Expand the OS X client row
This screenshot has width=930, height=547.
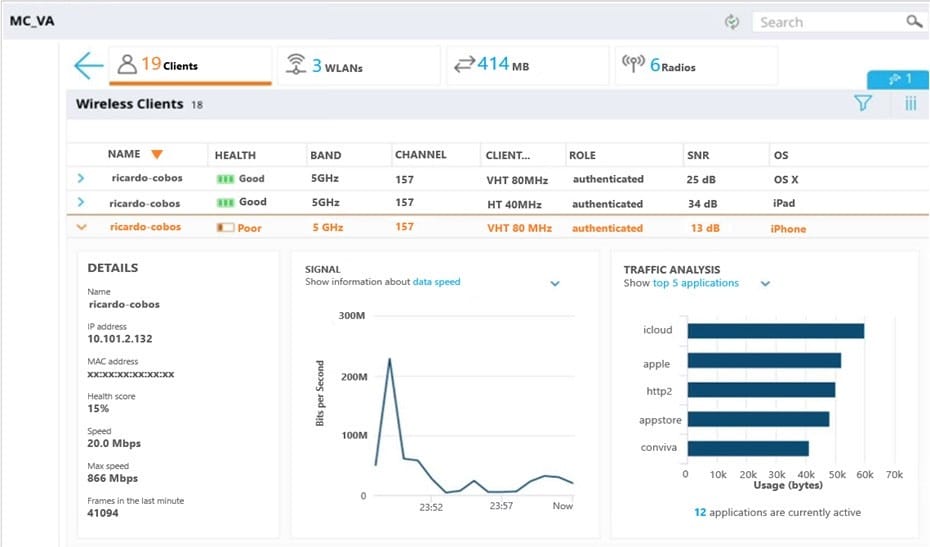pos(82,178)
